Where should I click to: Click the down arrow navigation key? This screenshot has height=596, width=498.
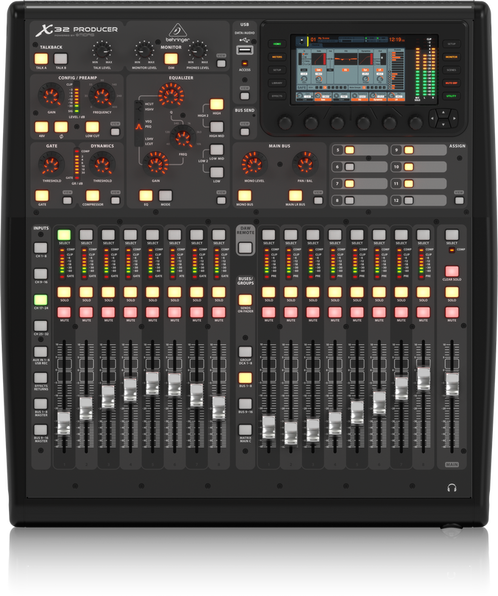tap(443, 125)
